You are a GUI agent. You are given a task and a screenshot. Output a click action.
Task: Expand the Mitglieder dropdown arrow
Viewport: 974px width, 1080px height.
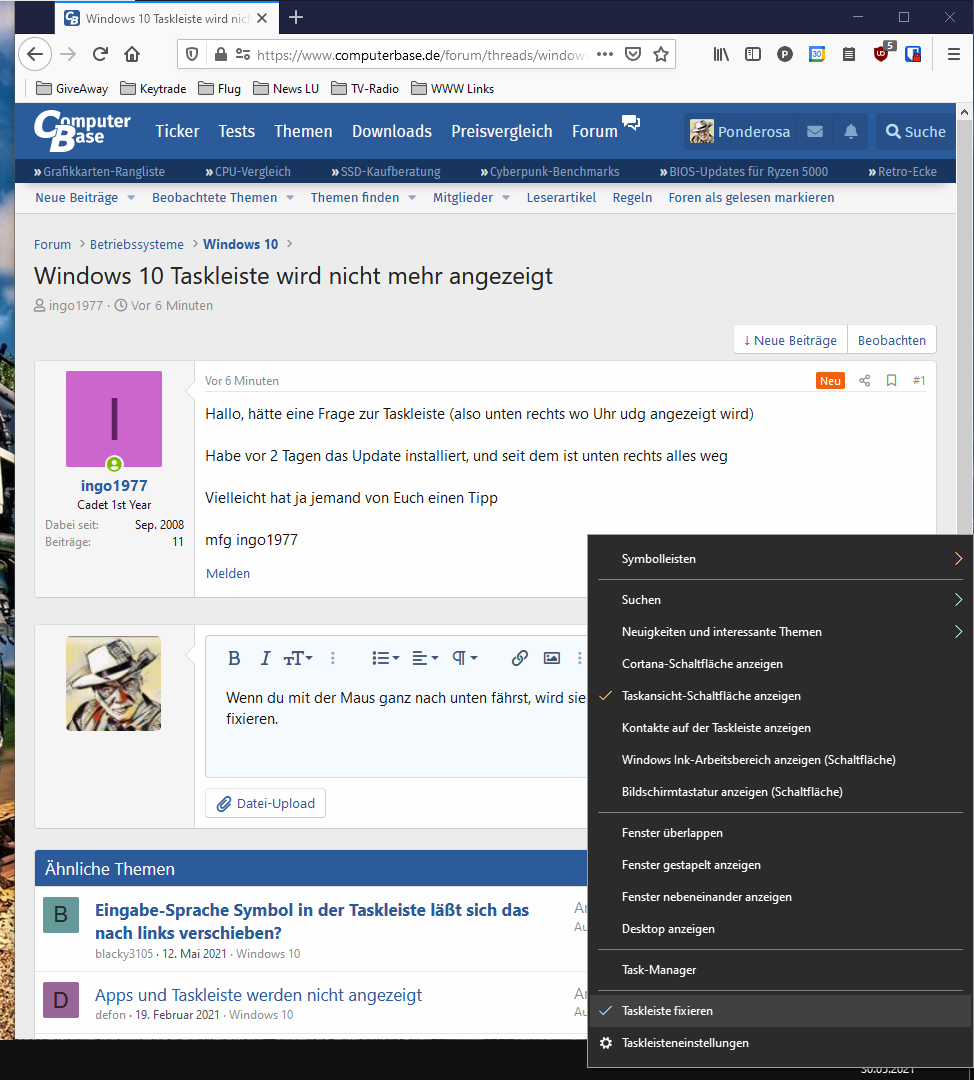click(506, 198)
